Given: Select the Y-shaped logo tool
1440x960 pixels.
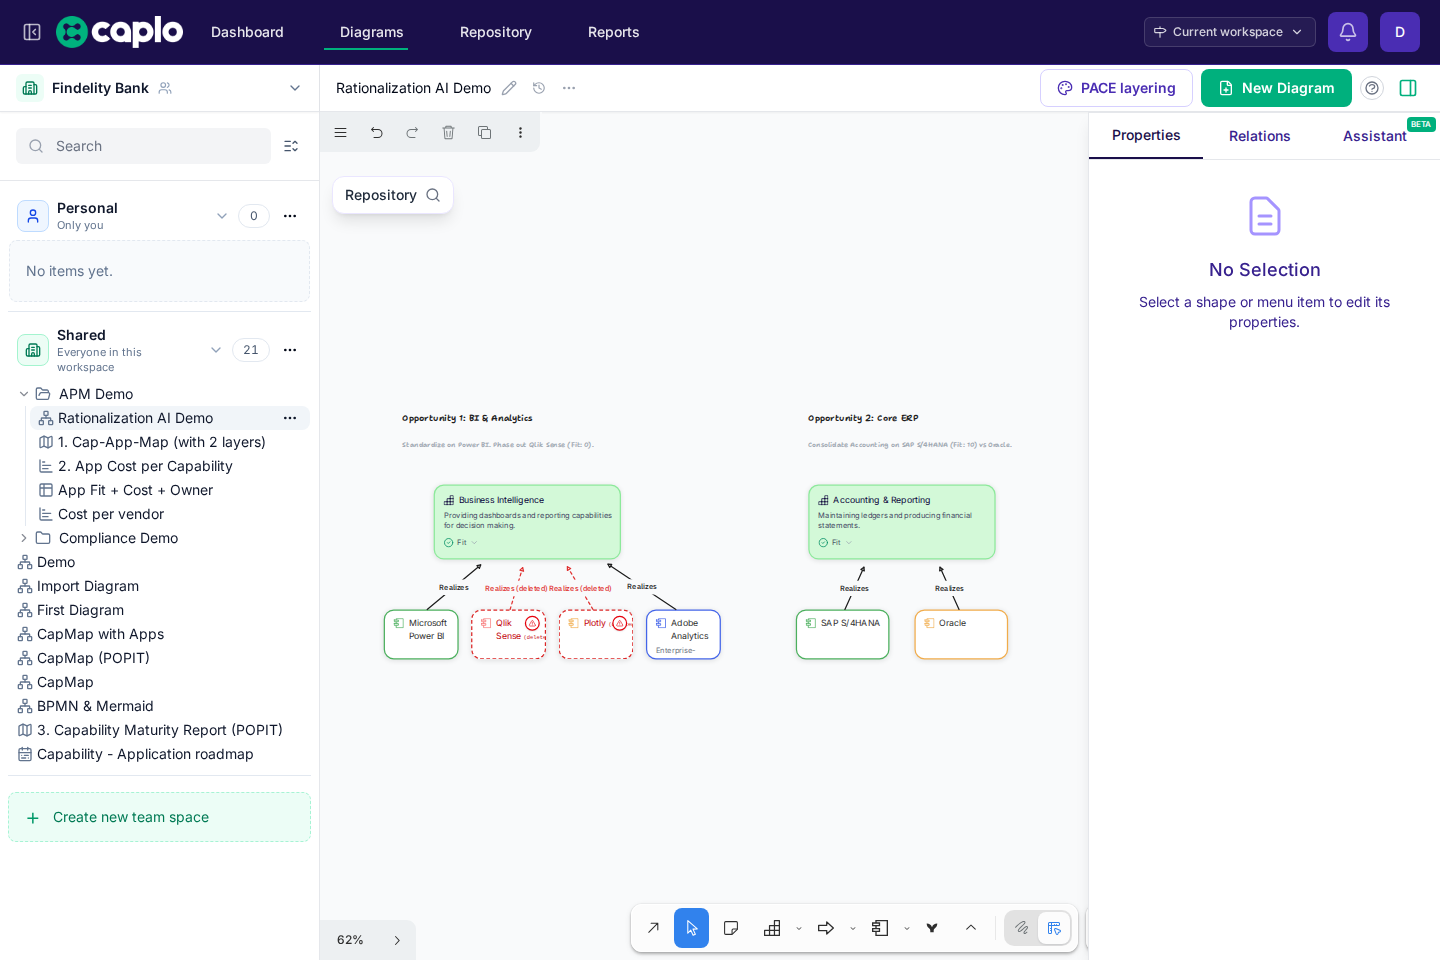Looking at the screenshot, I should click(x=932, y=928).
